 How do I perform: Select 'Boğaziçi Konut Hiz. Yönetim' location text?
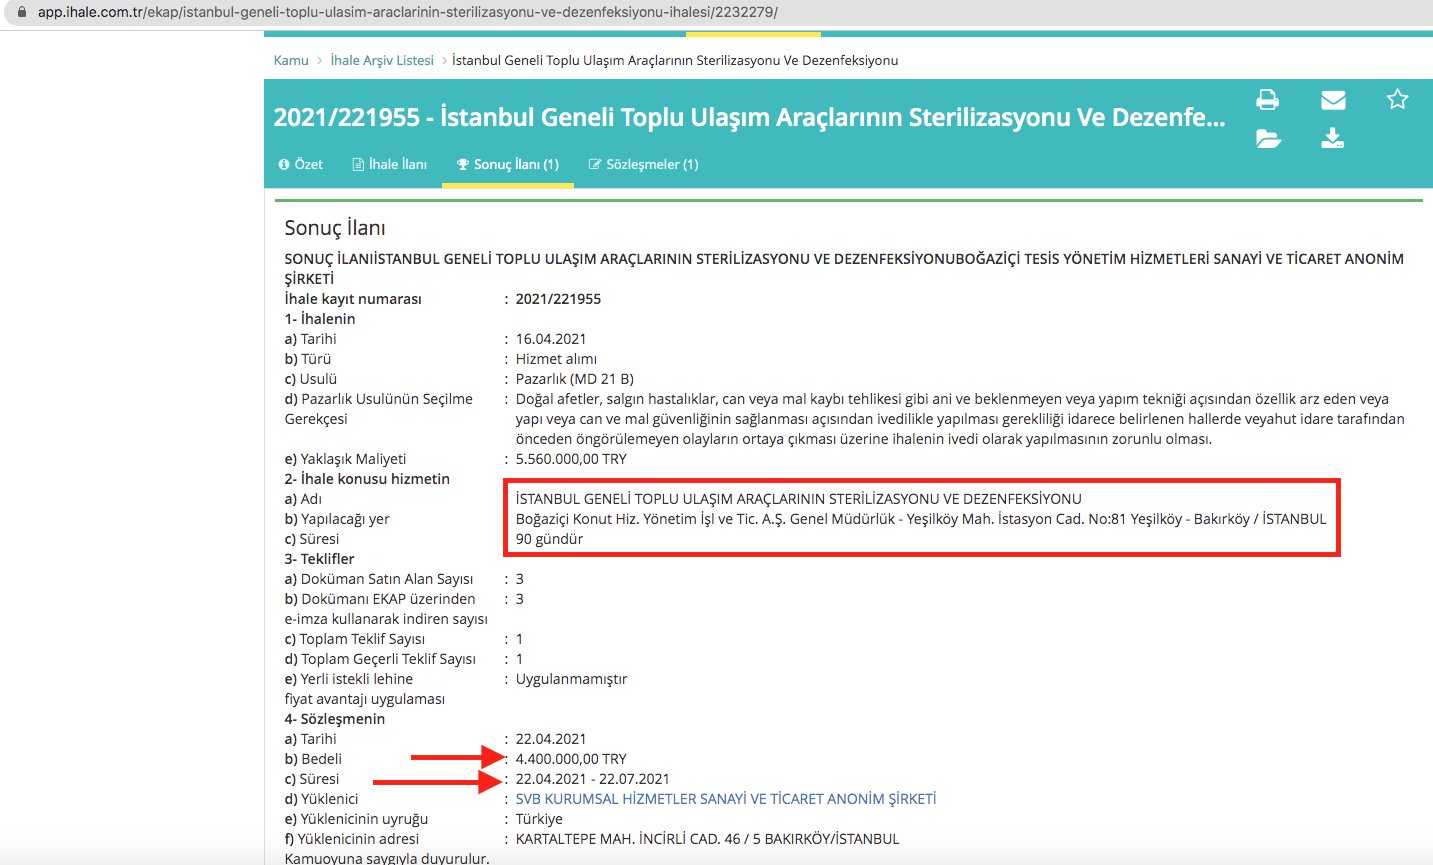coord(921,519)
